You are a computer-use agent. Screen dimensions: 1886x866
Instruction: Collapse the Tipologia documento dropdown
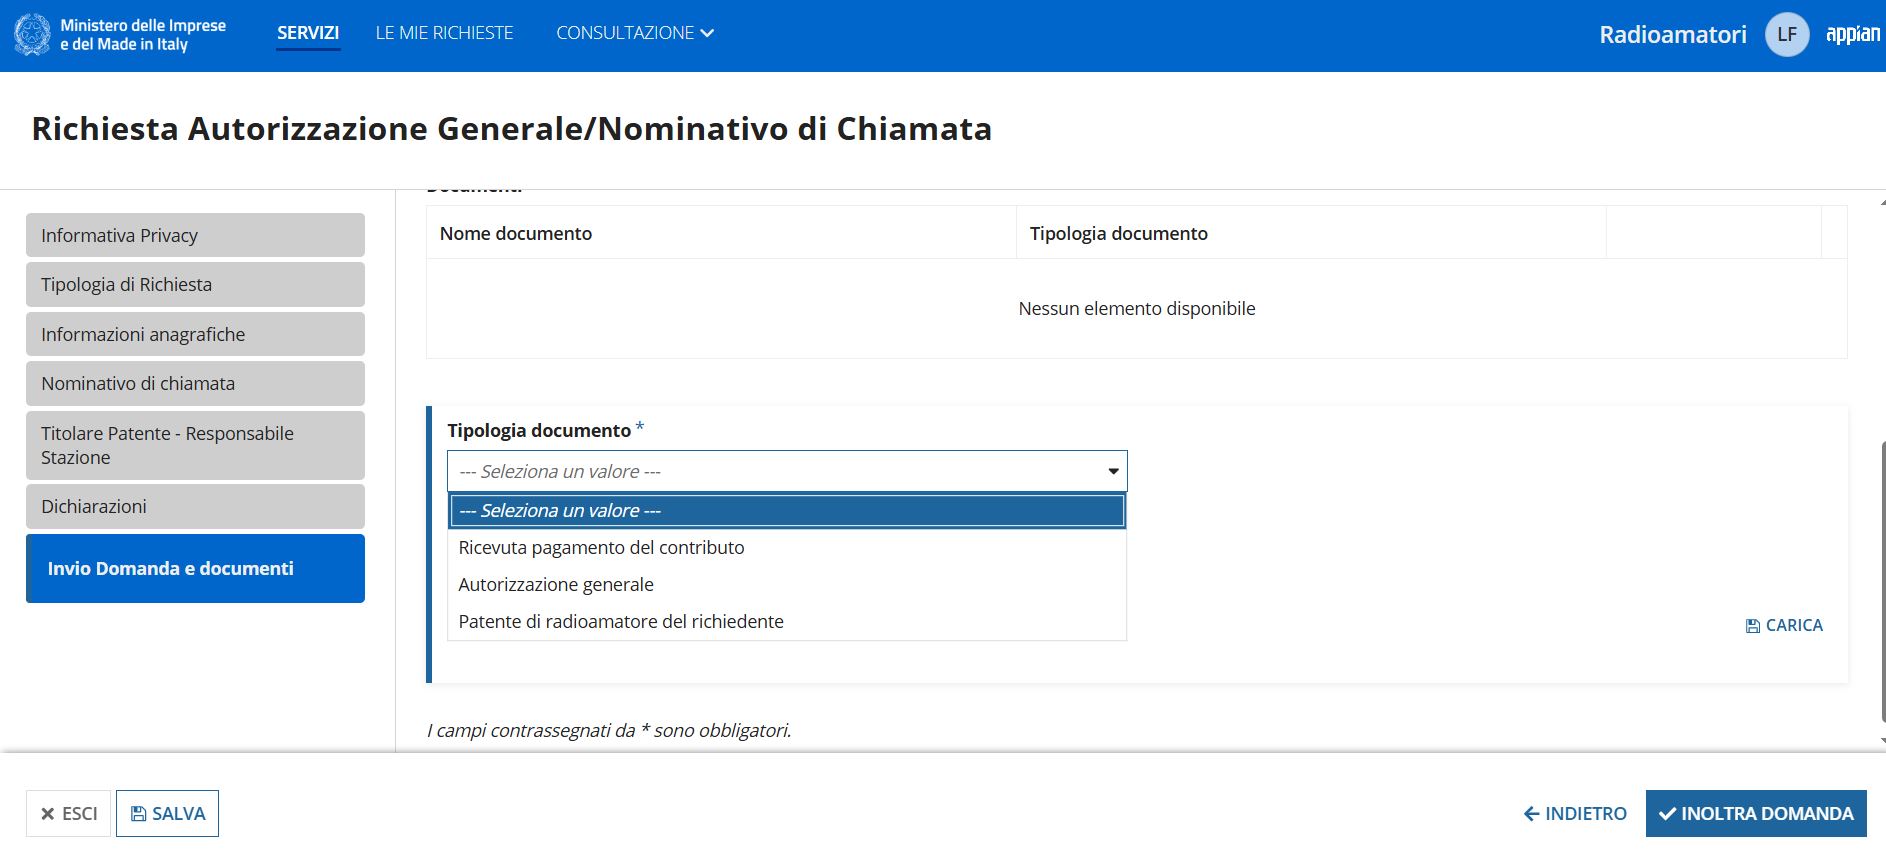(787, 471)
